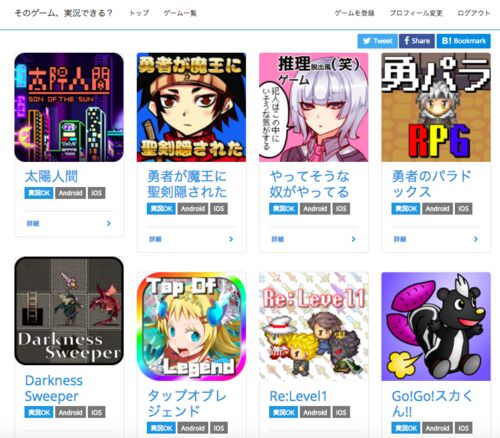The height and width of the screenshot is (438, 500).
Task: Click the Facebook Share button
Action: coord(417,41)
